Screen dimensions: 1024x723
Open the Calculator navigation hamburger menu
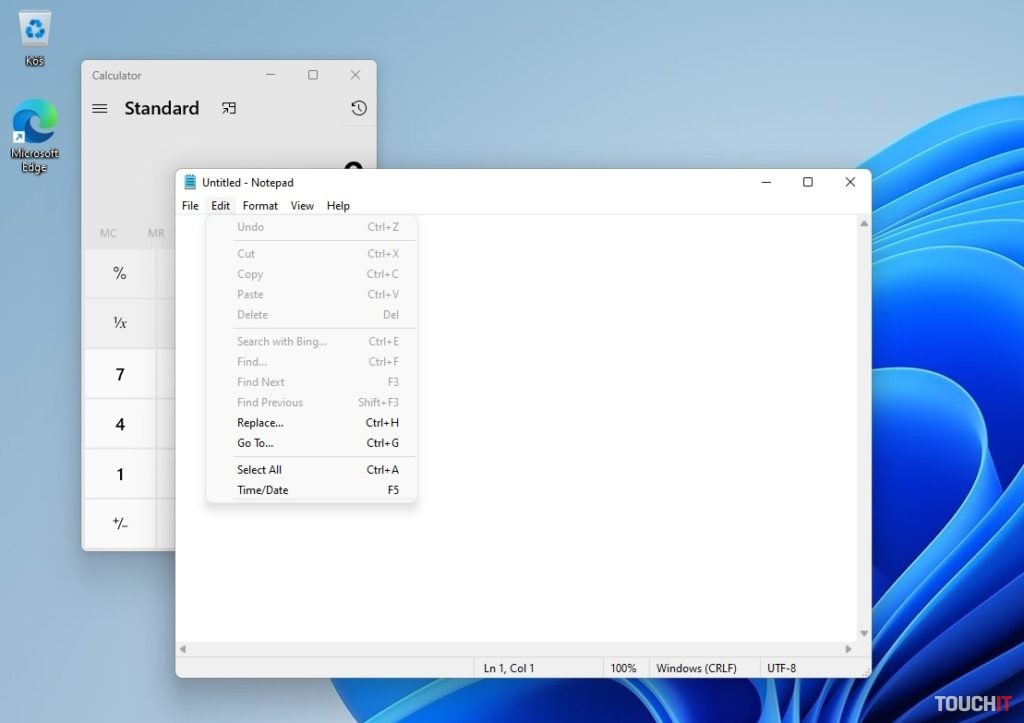[x=99, y=108]
